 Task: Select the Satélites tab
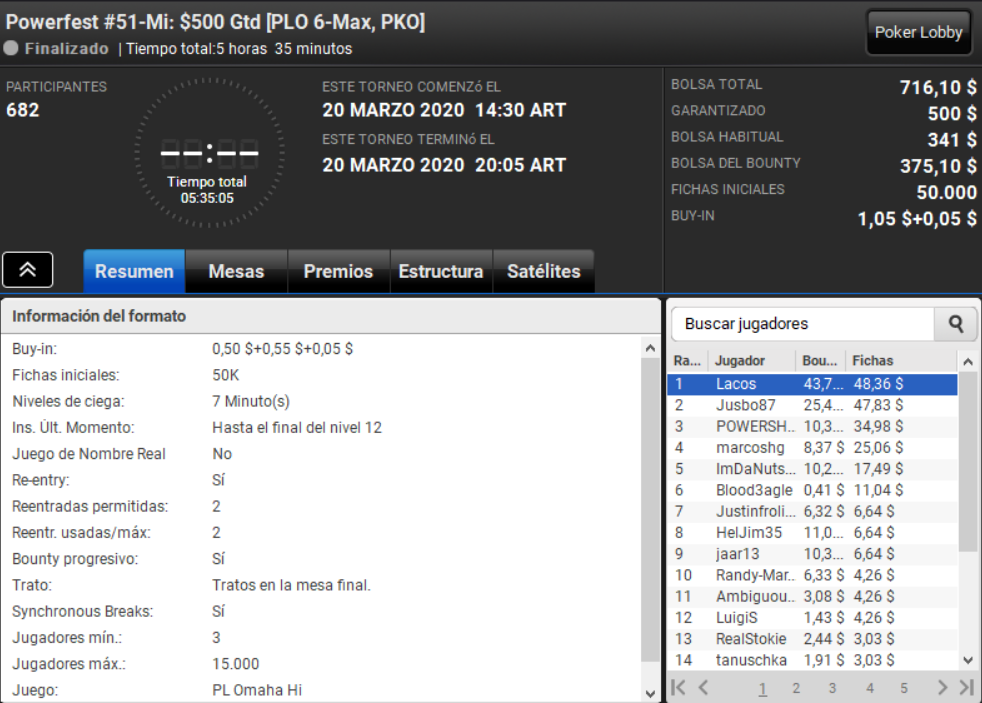[544, 271]
